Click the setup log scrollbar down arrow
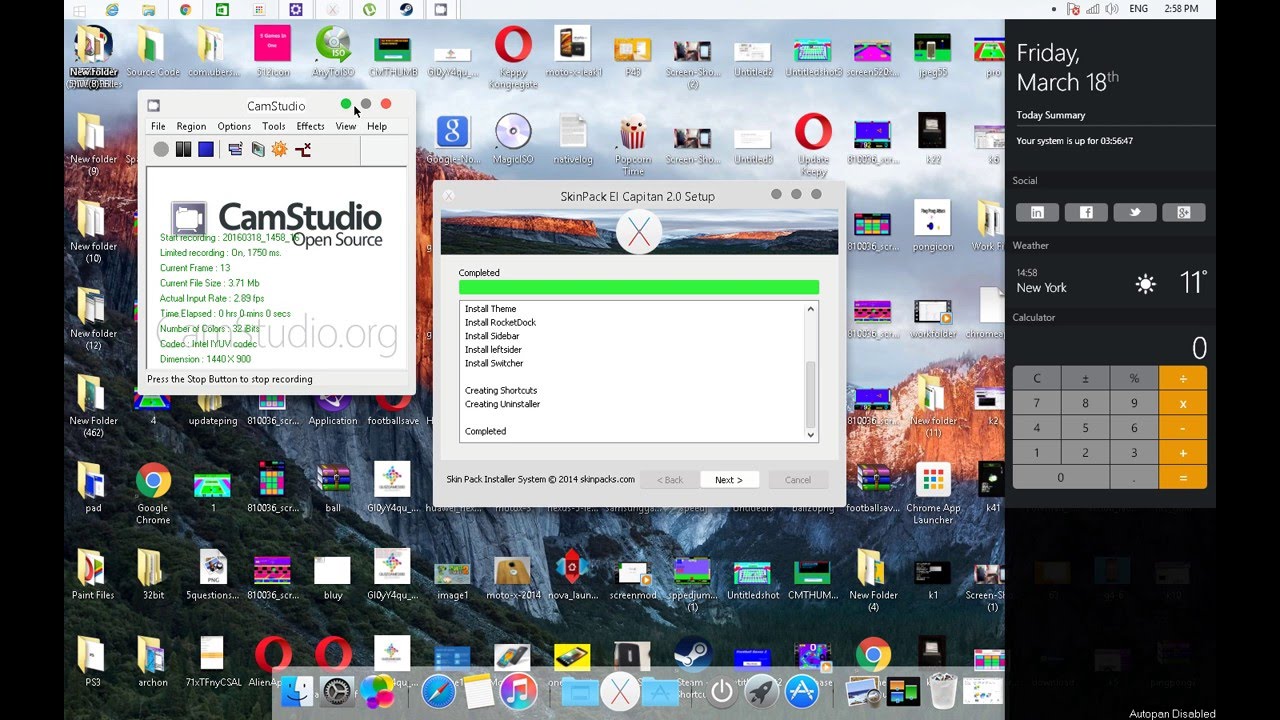Viewport: 1280px width, 720px height. point(810,434)
